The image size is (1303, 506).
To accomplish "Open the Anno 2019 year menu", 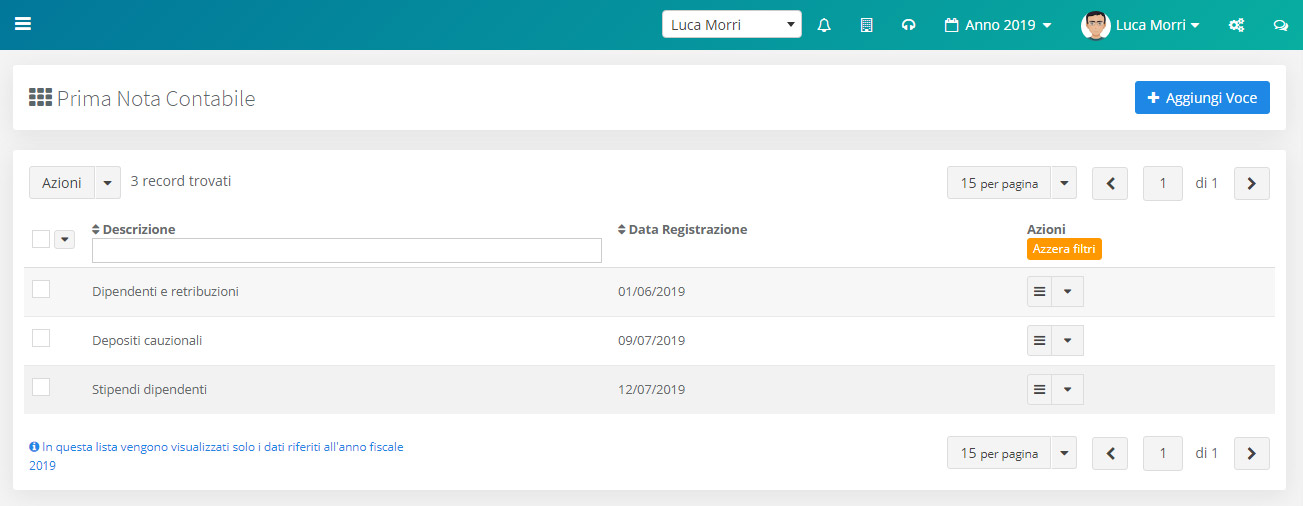I will pyautogui.click(x=998, y=25).
